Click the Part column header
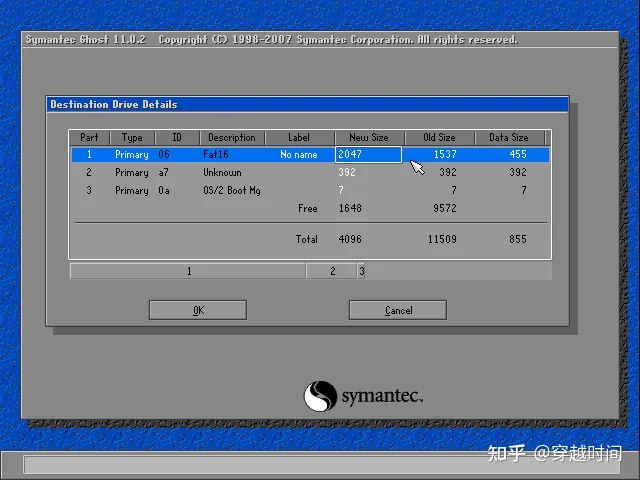Viewport: 640px width, 480px height. pos(89,138)
